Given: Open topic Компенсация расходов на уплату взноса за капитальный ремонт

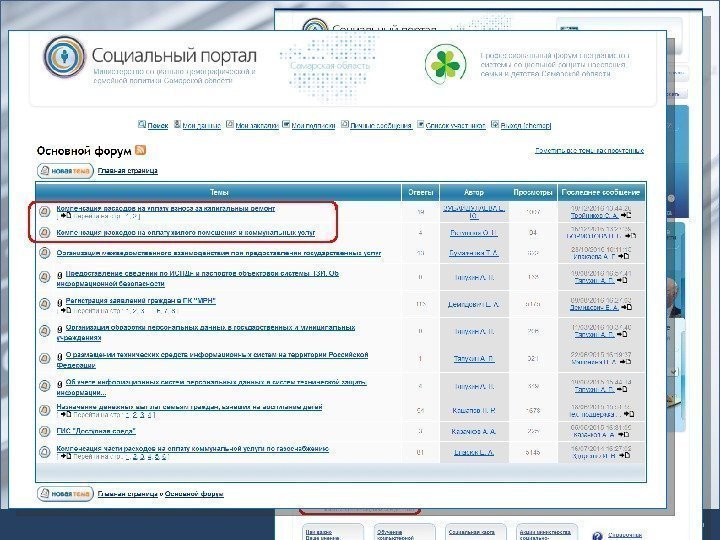Looking at the screenshot, I should coord(166,208).
